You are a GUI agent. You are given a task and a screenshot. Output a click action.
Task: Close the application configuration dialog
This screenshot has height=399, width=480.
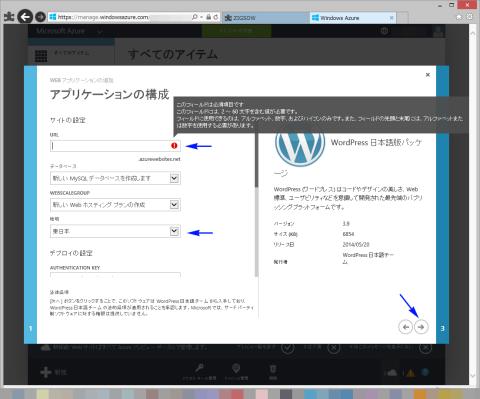pyautogui.click(x=428, y=75)
